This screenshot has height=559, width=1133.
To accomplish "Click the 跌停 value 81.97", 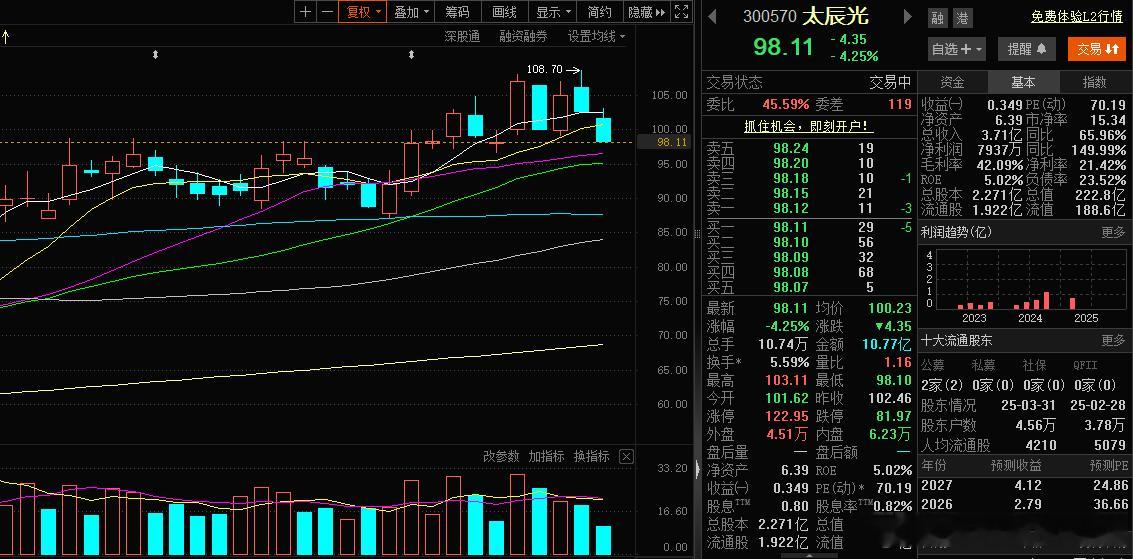I will (x=890, y=416).
